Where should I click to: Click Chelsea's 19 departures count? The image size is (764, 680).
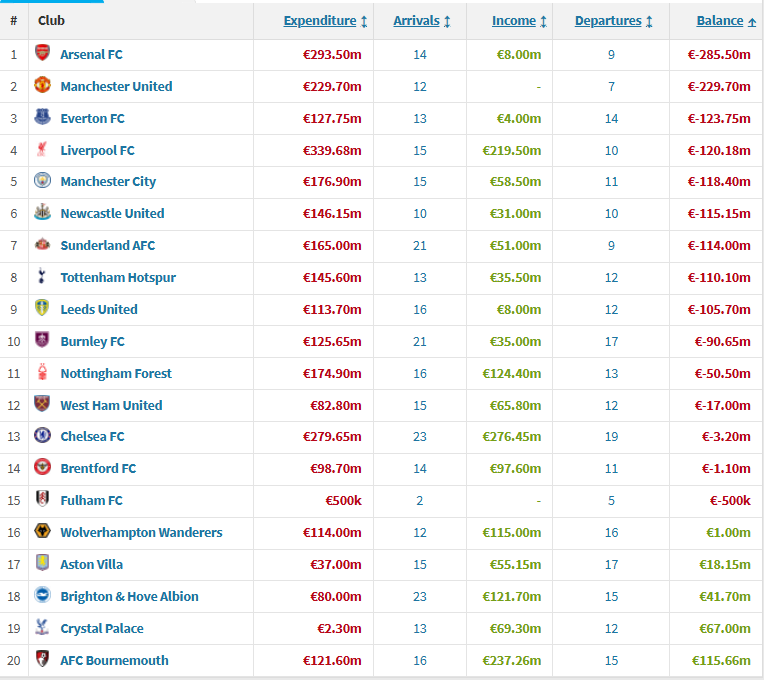click(611, 436)
